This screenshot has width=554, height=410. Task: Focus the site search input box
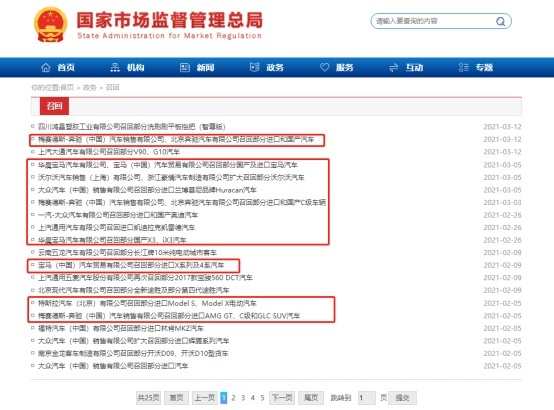pos(435,21)
